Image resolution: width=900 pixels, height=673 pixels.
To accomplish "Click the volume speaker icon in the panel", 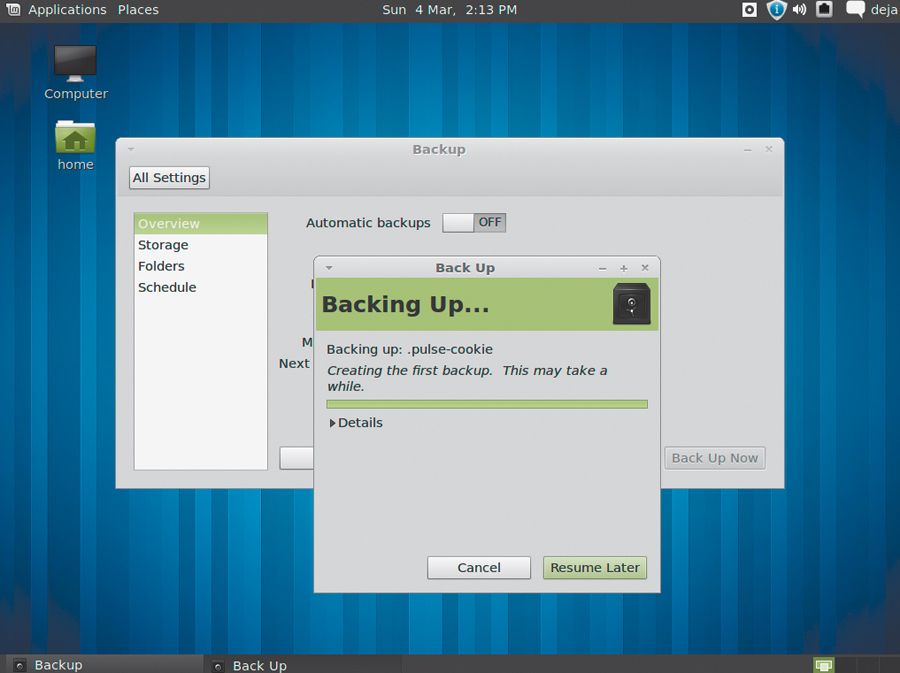I will point(801,10).
